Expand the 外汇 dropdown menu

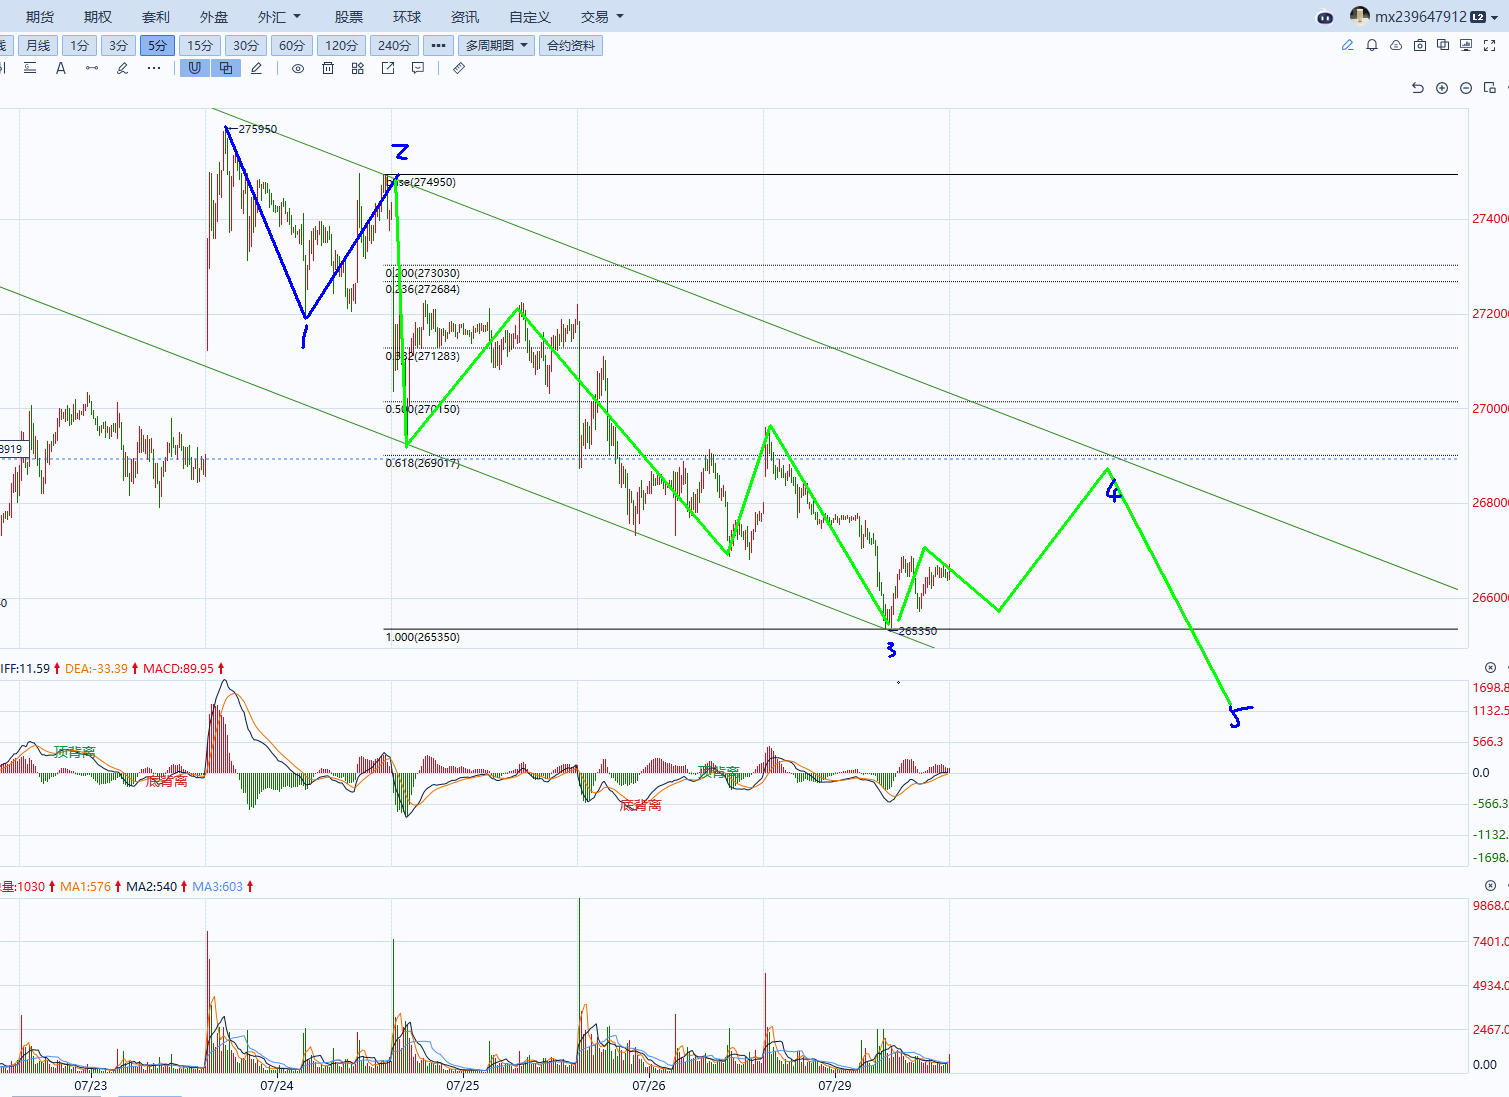[x=279, y=17]
